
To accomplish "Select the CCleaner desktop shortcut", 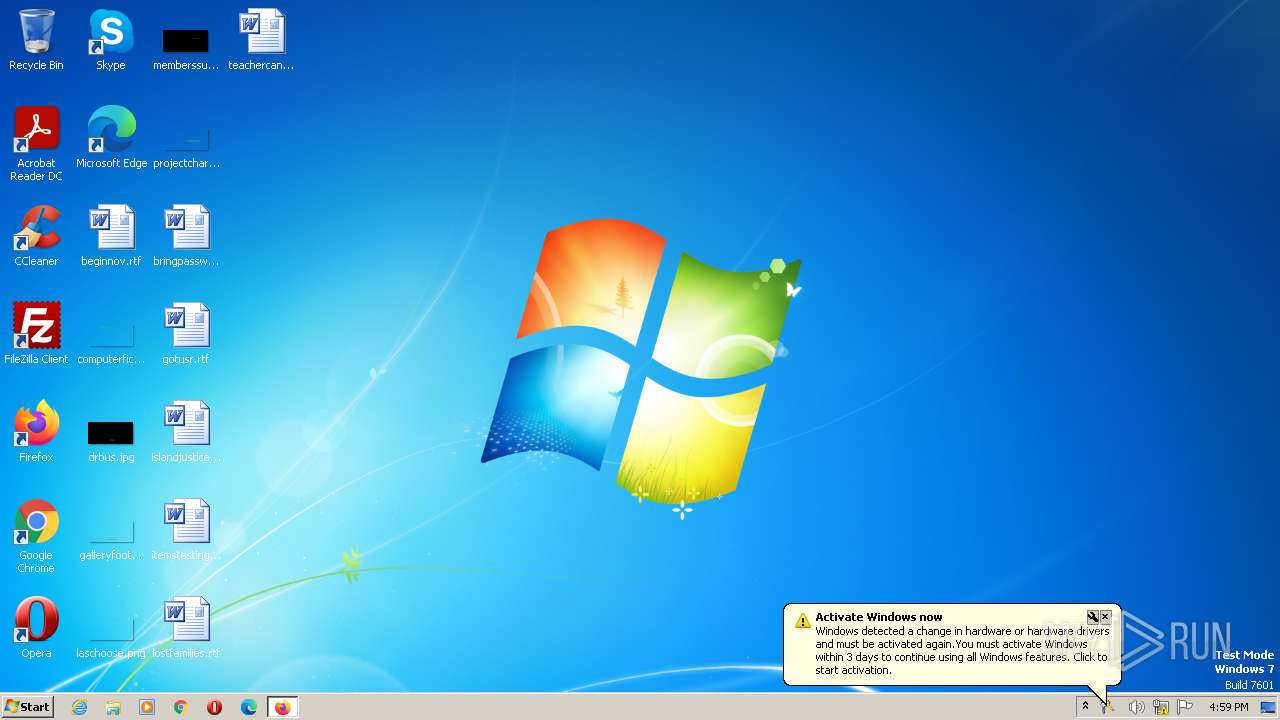I will (36, 236).
